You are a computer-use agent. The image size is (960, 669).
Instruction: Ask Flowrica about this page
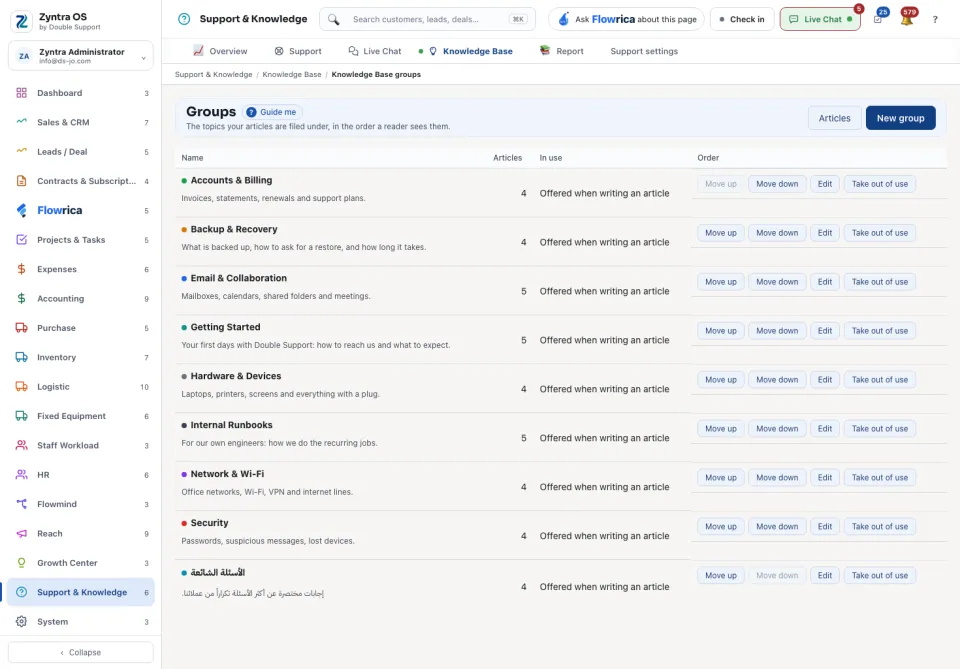click(x=626, y=19)
